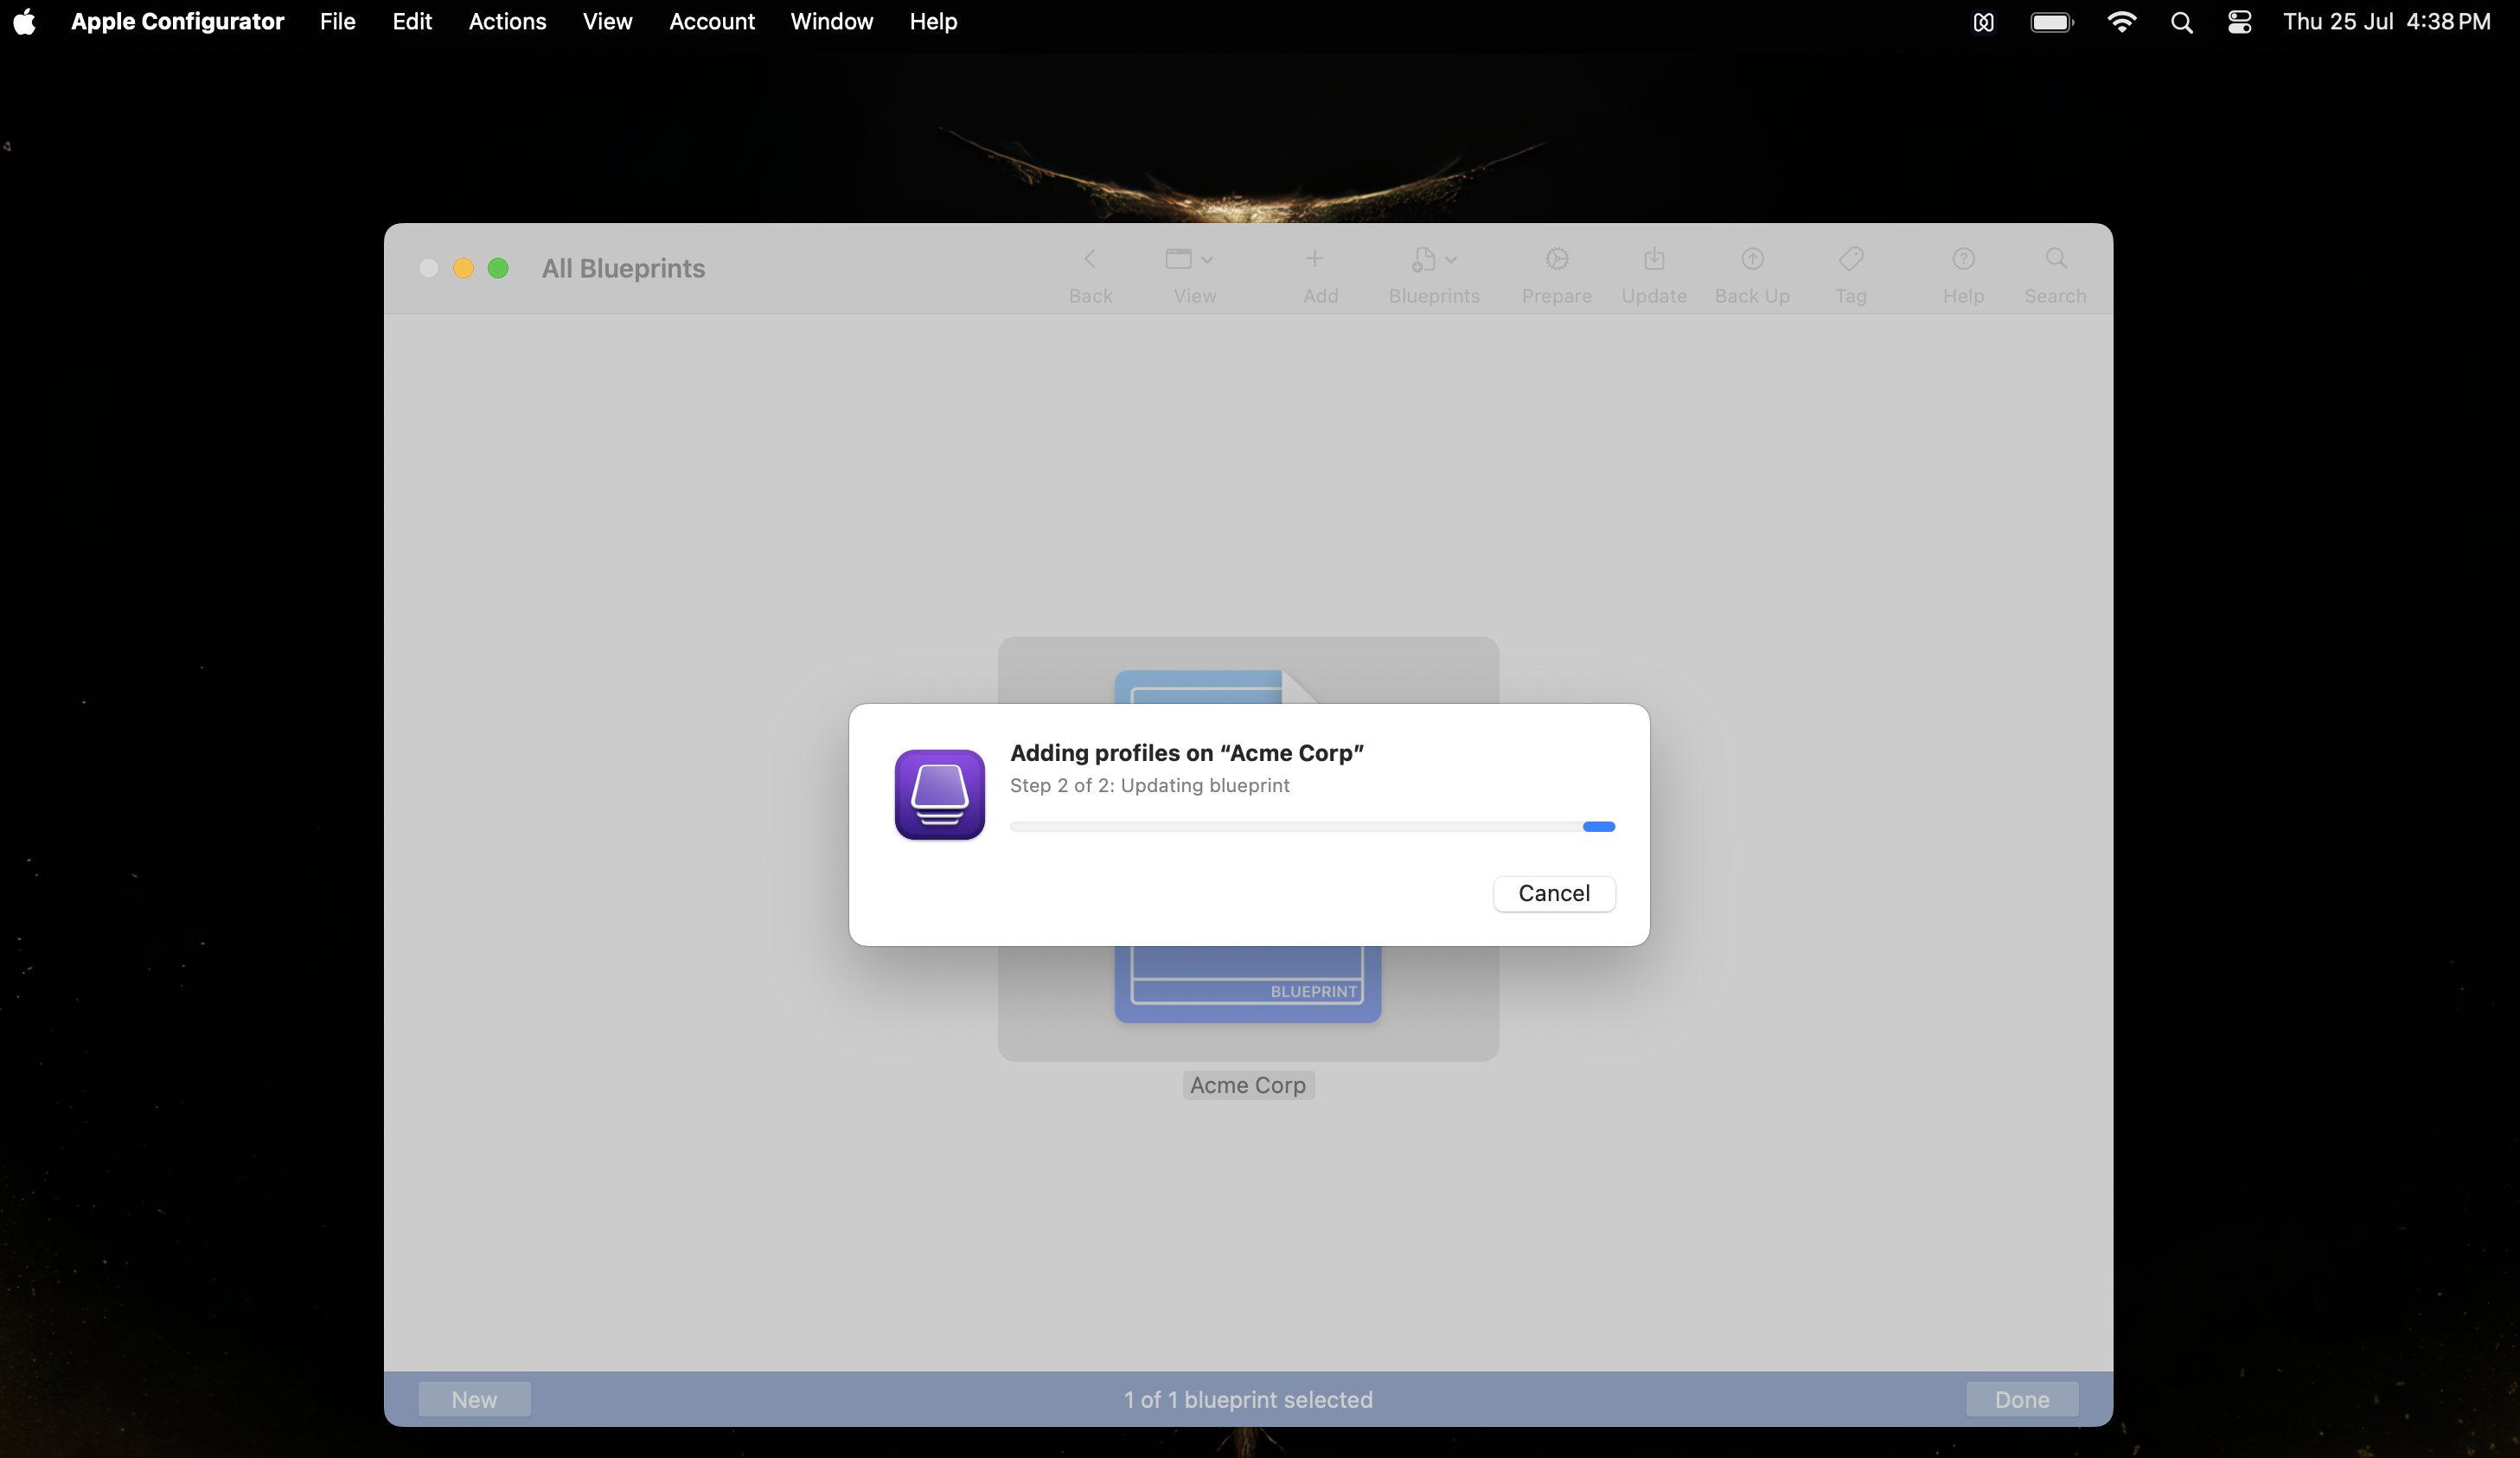Click the '1 of 1 blueprint selected' status text
The image size is (2520, 1458).
pos(1248,1399)
